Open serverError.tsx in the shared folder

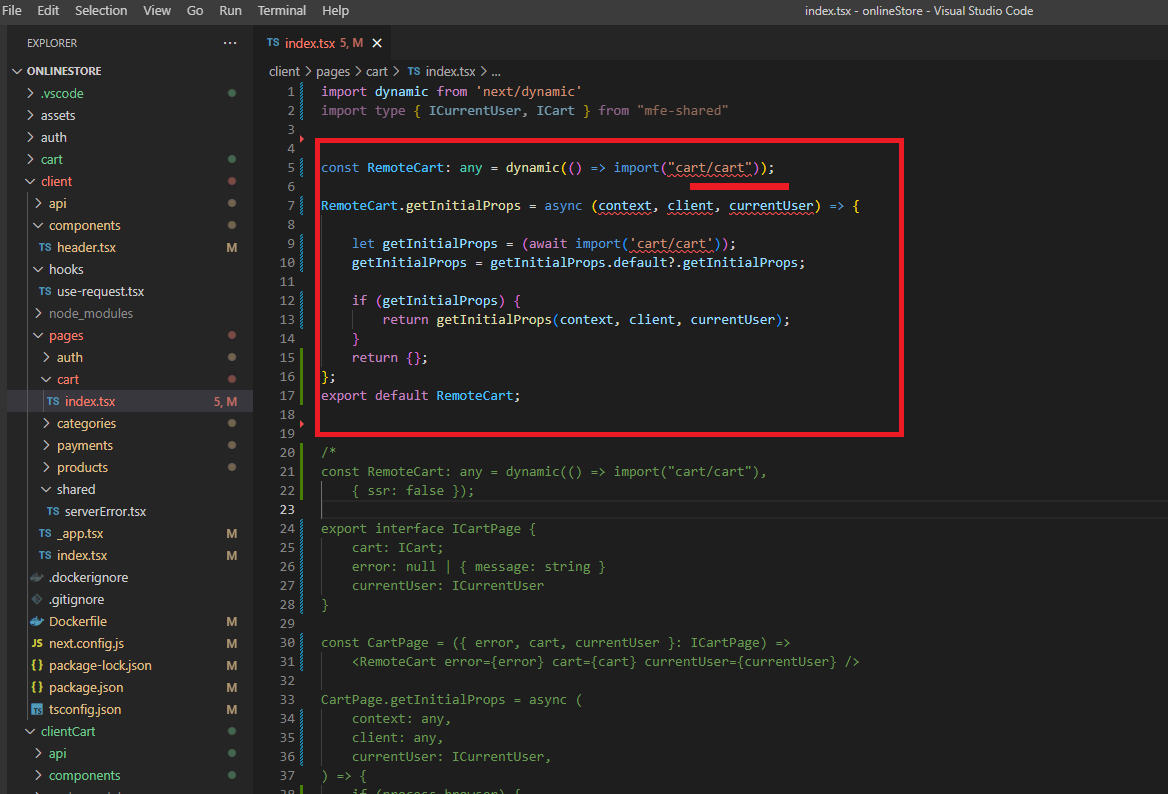[x=105, y=511]
